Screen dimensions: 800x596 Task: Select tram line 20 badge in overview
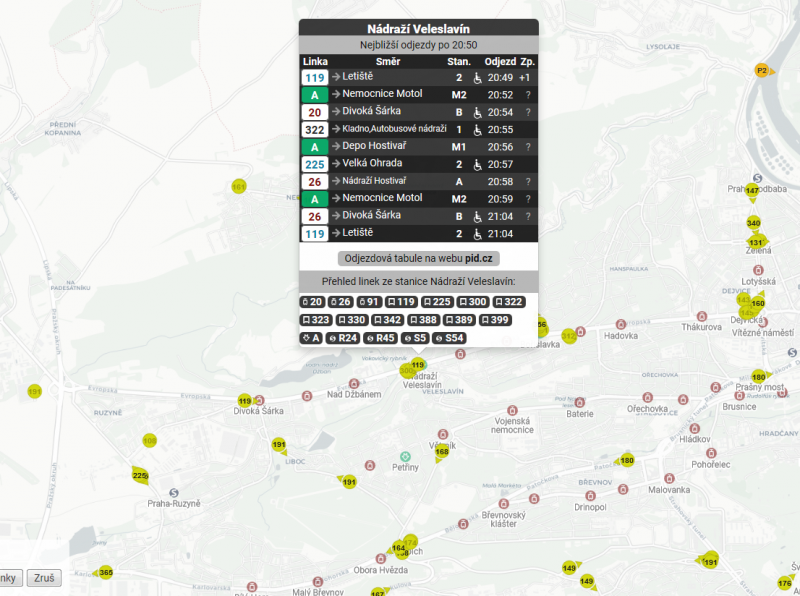coord(312,302)
